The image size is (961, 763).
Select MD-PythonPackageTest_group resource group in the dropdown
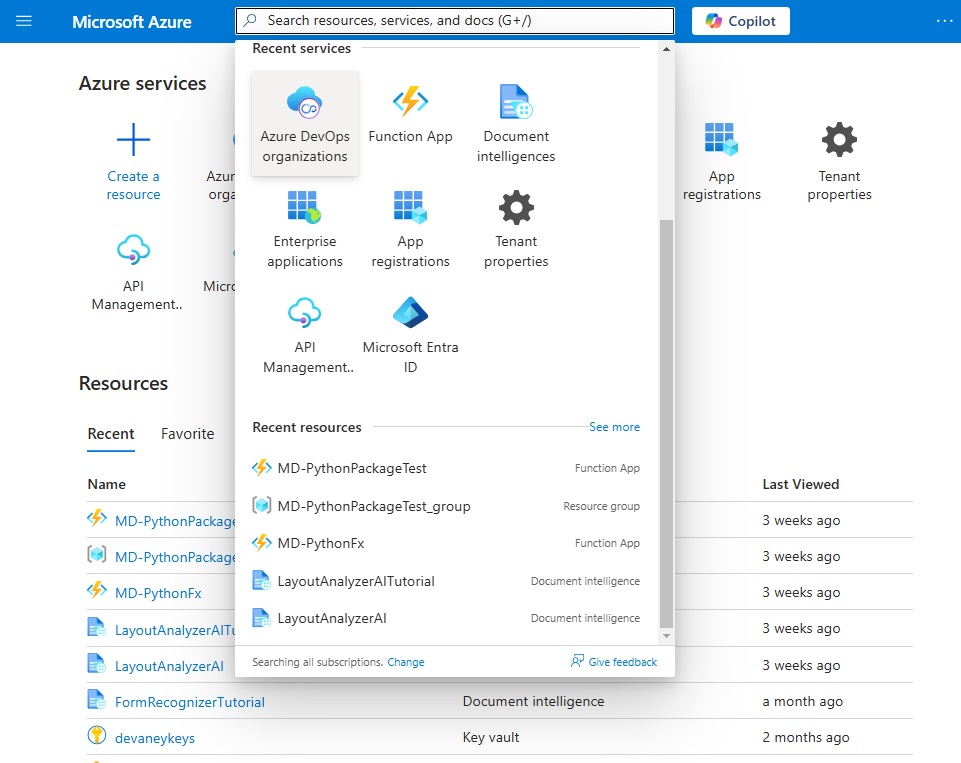tap(446, 506)
